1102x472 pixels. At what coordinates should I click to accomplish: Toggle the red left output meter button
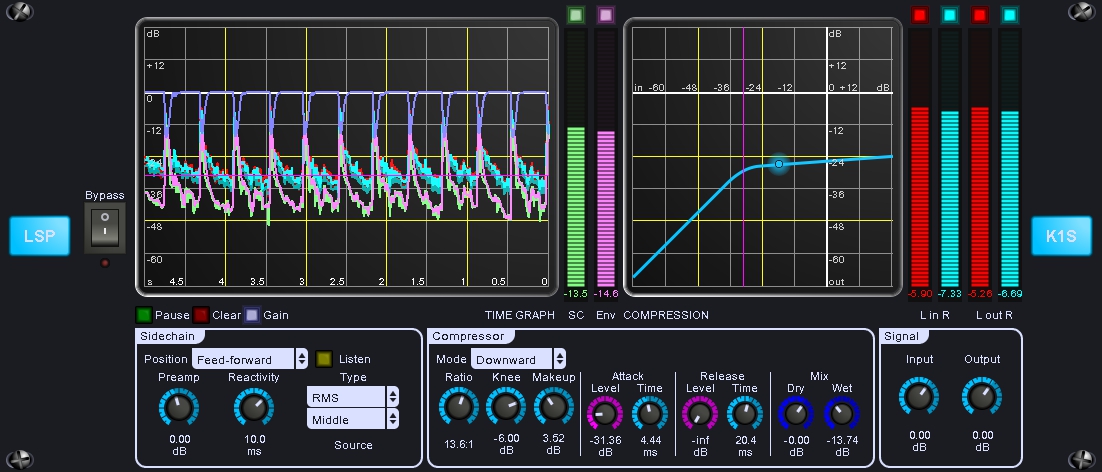click(980, 15)
